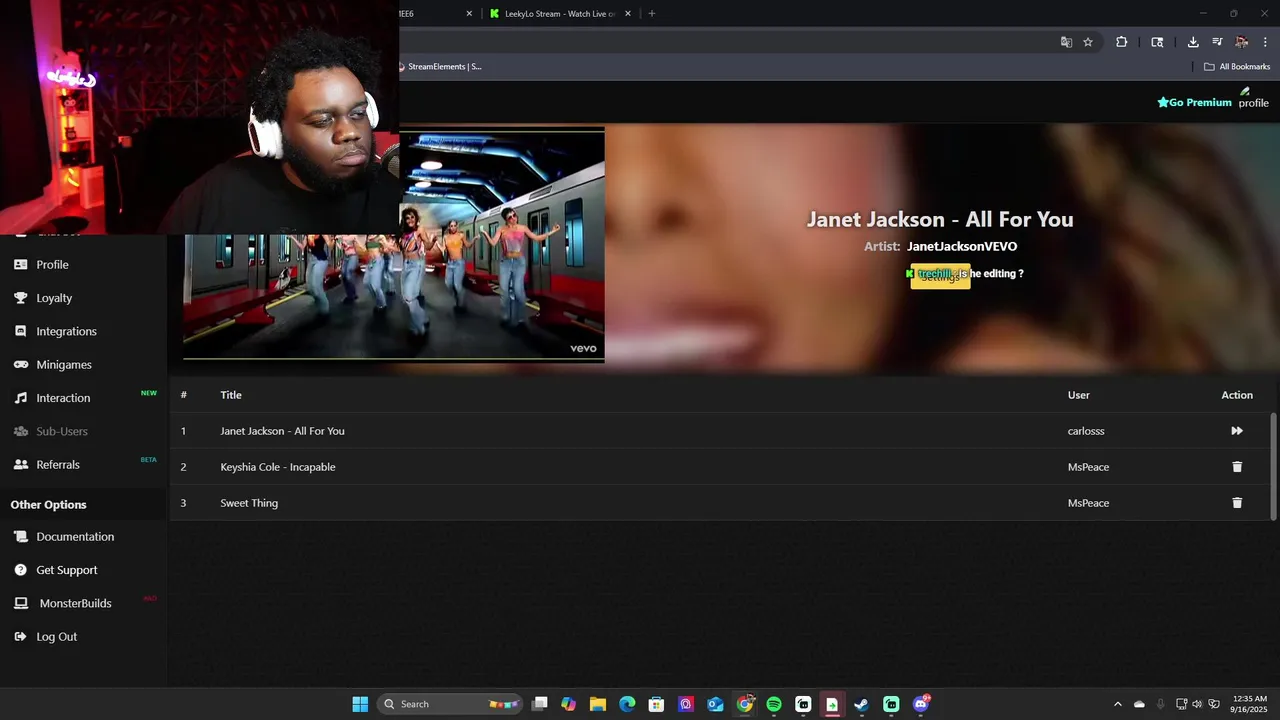Viewport: 1280px width, 720px height.
Task: Switch to Chrome on the taskbar
Action: tap(745, 704)
